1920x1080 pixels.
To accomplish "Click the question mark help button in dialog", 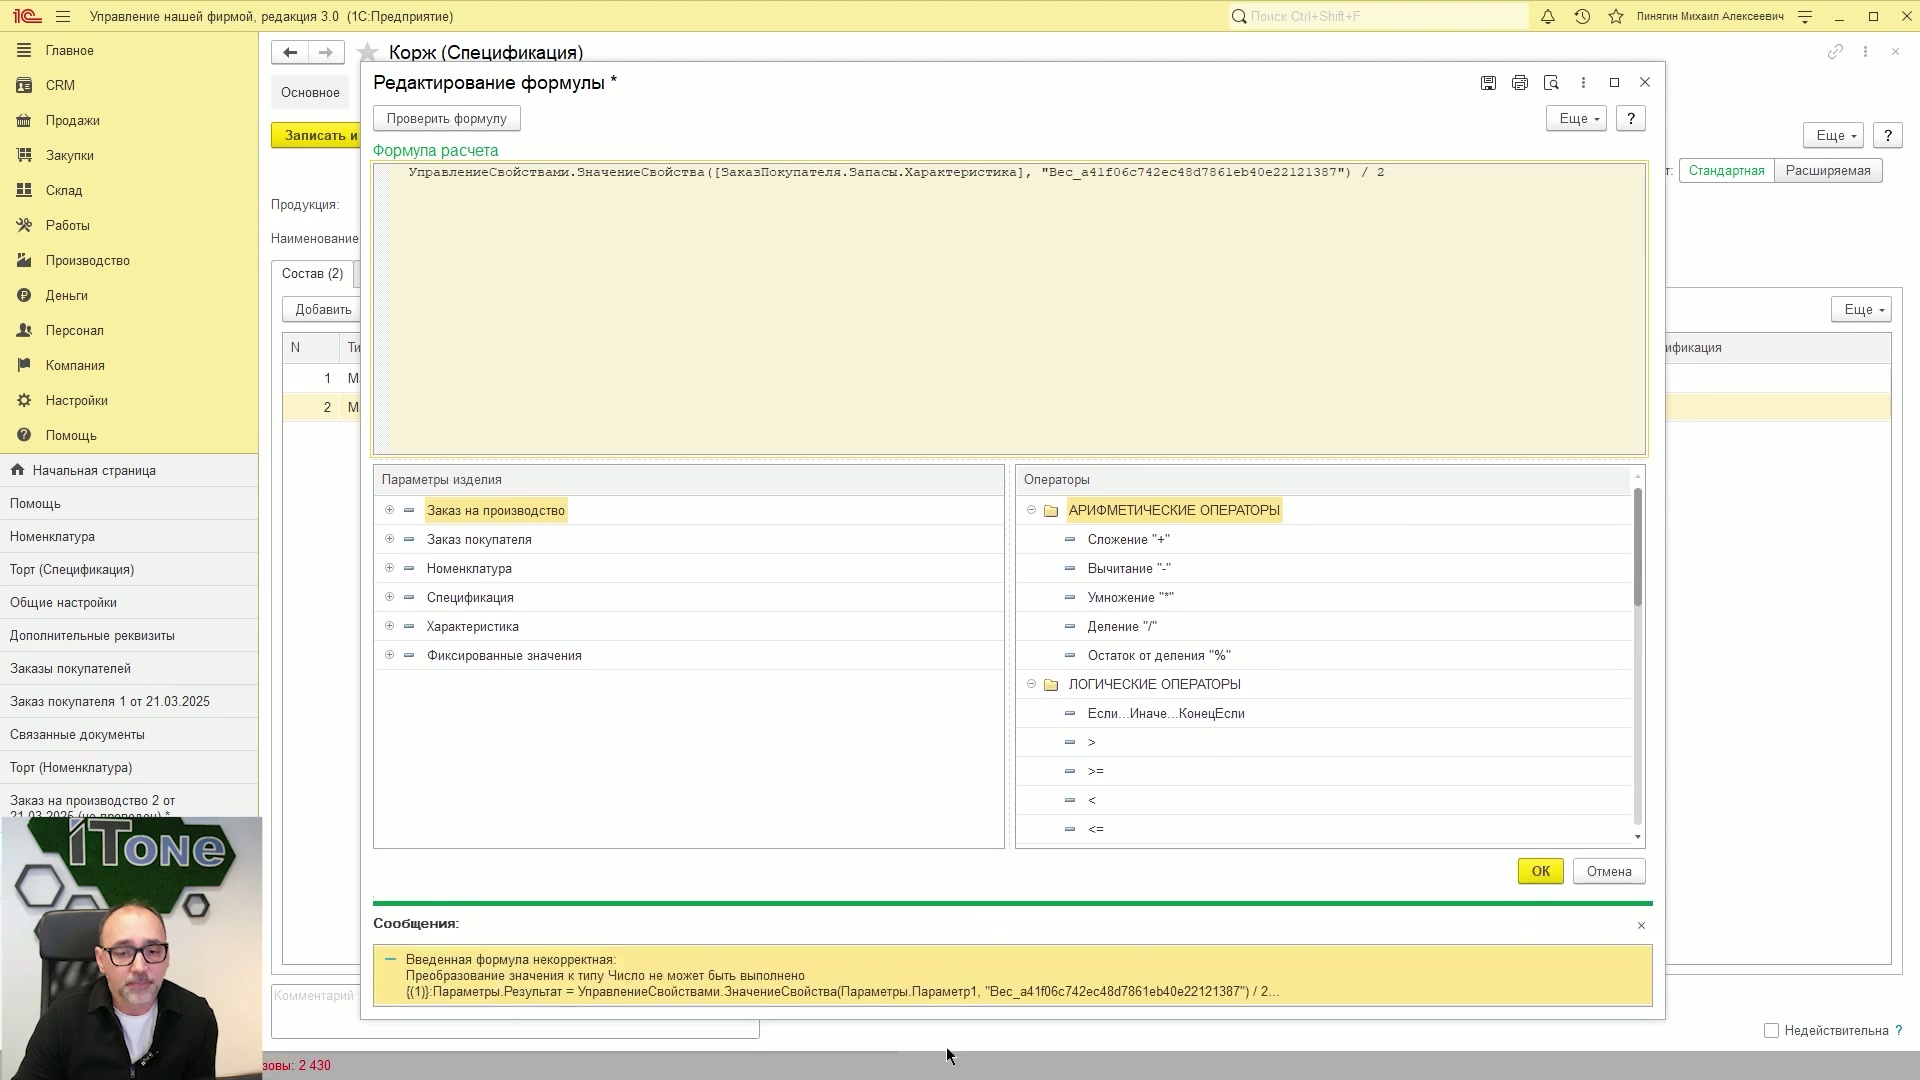I will [1631, 119].
